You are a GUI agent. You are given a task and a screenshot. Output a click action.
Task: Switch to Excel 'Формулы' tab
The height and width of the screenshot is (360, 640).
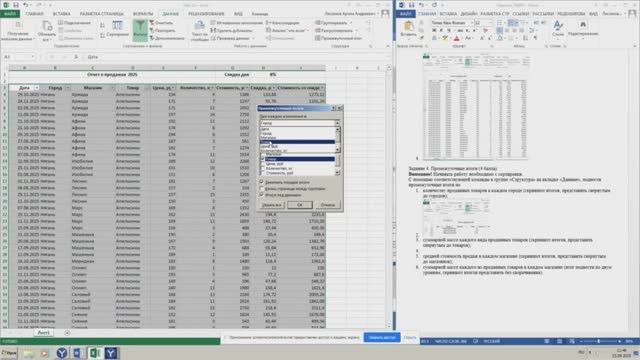point(143,13)
